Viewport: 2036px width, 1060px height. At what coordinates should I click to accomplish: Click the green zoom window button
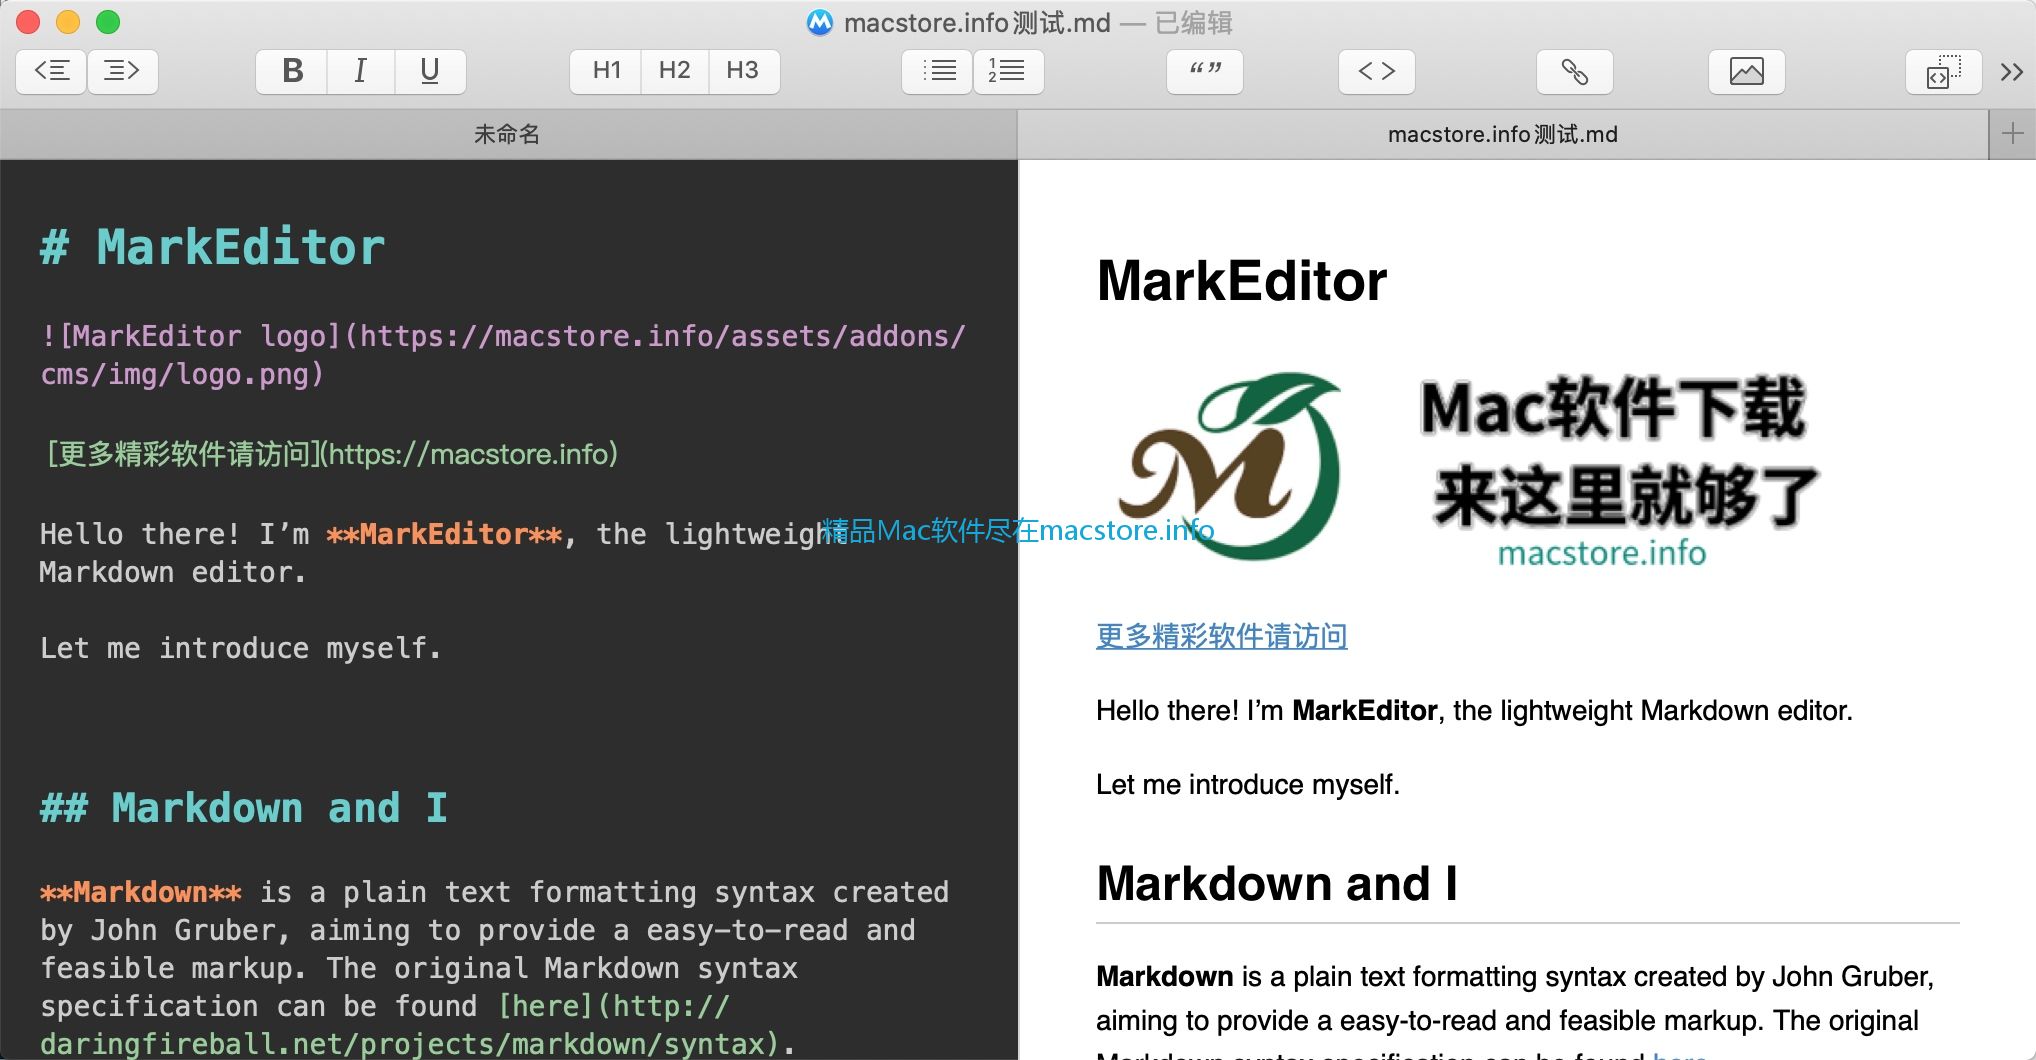tap(108, 22)
